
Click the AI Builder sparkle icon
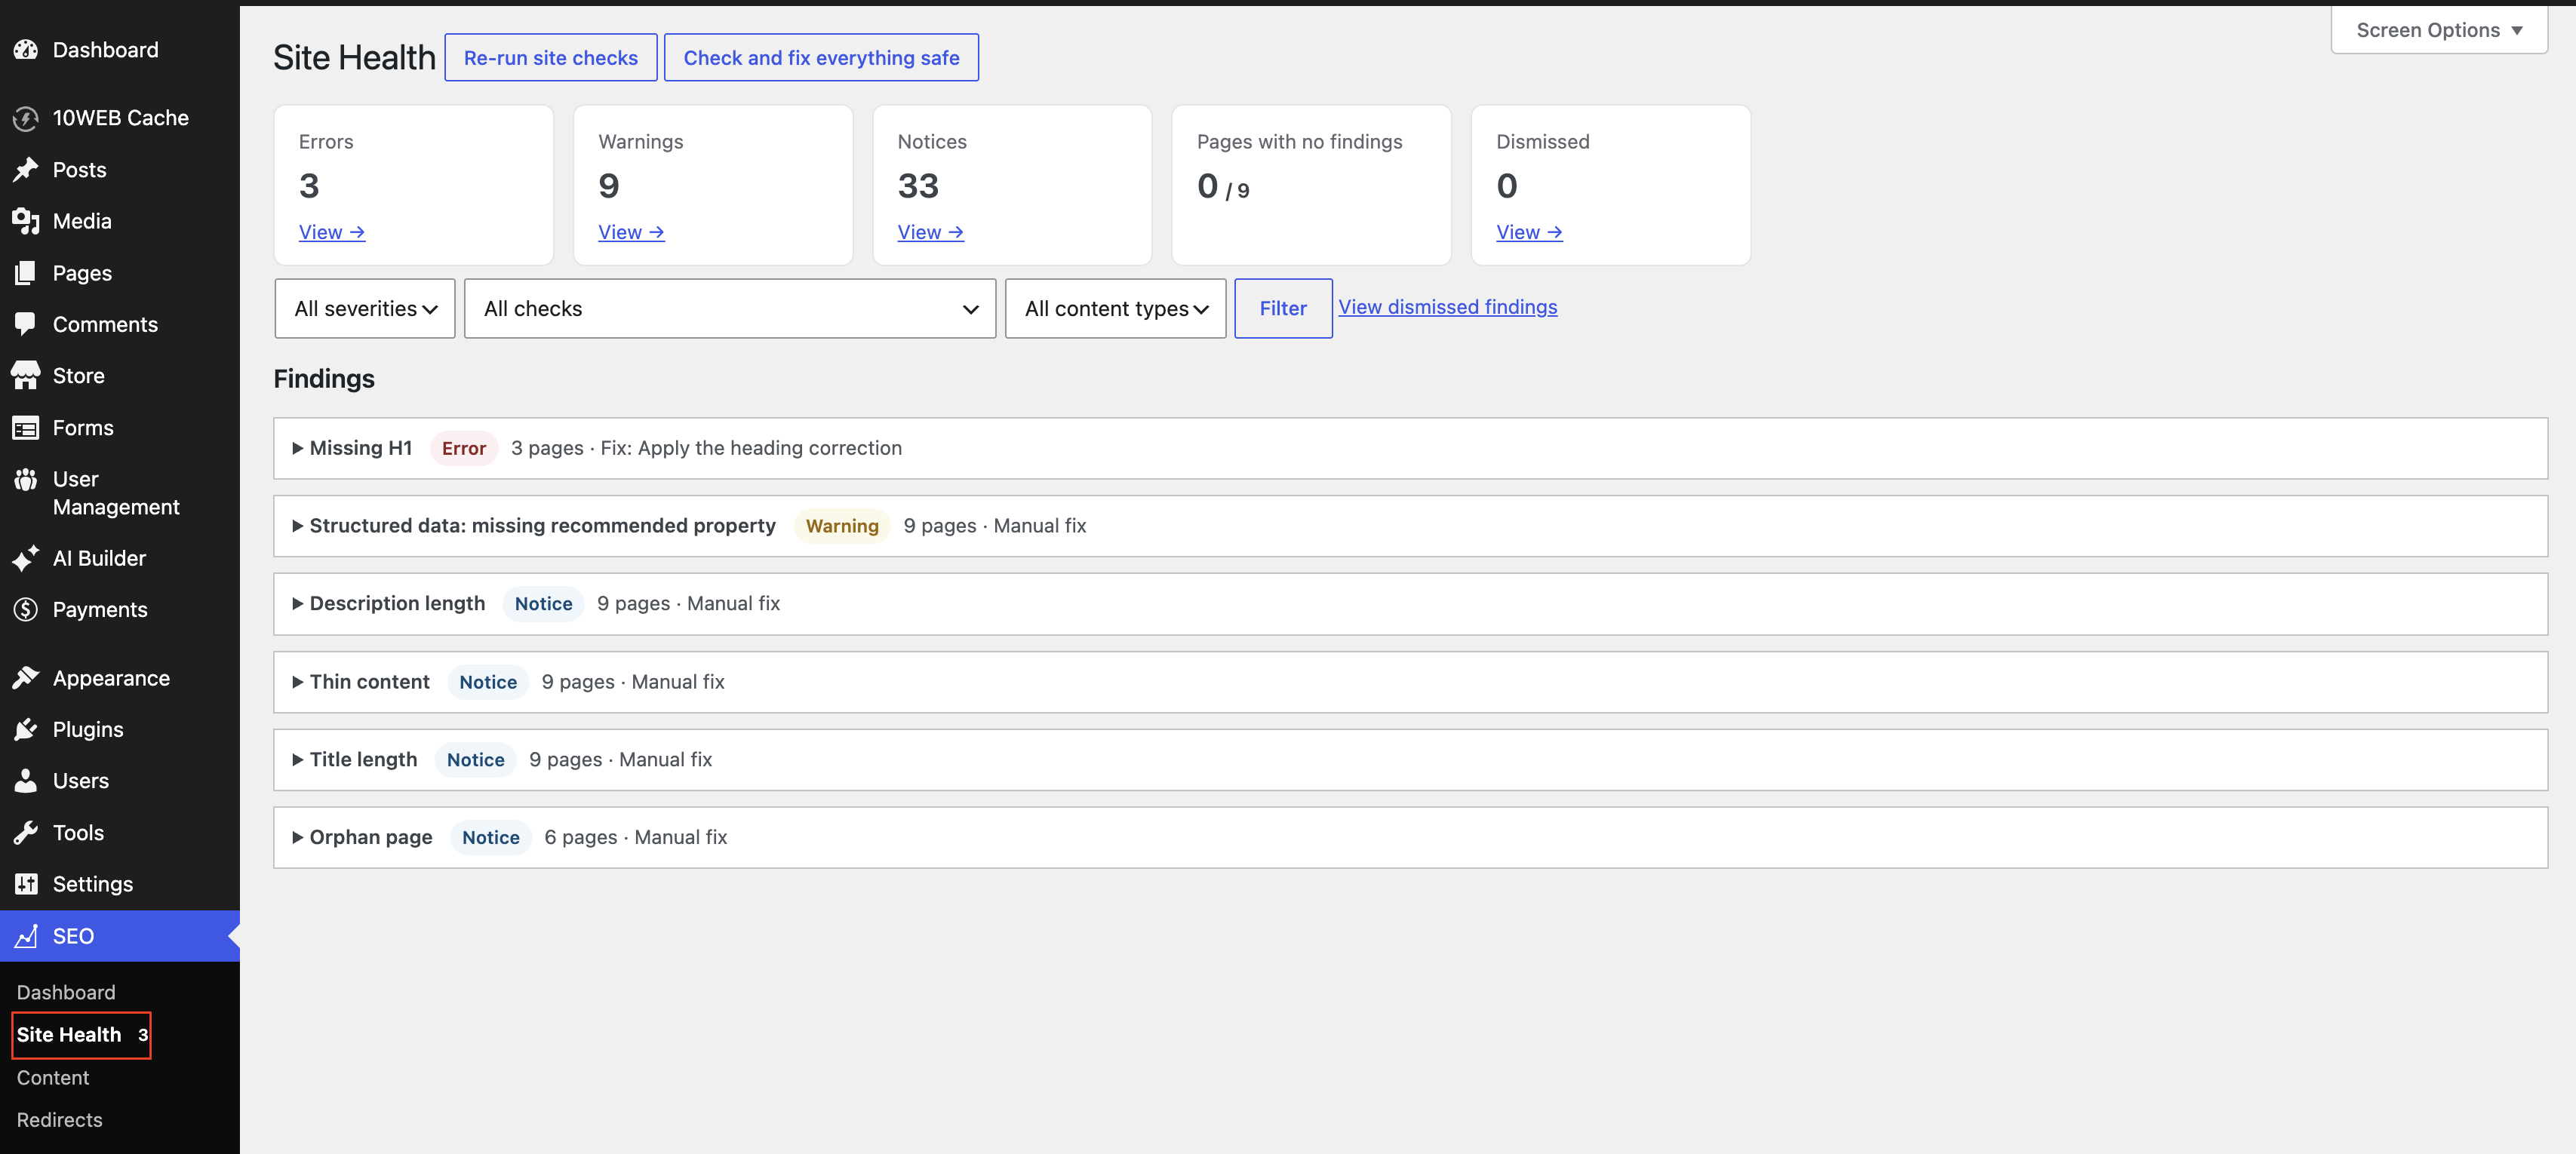[26, 558]
